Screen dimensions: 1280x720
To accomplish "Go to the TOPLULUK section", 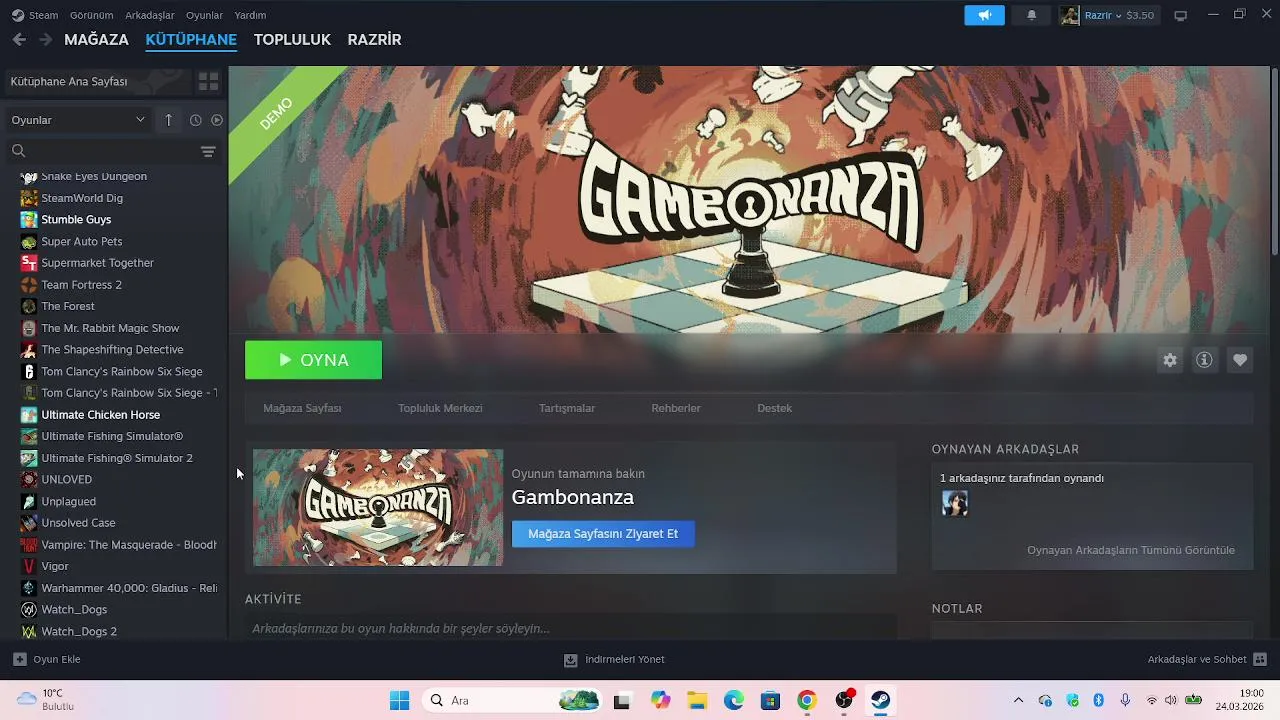I will tap(292, 40).
